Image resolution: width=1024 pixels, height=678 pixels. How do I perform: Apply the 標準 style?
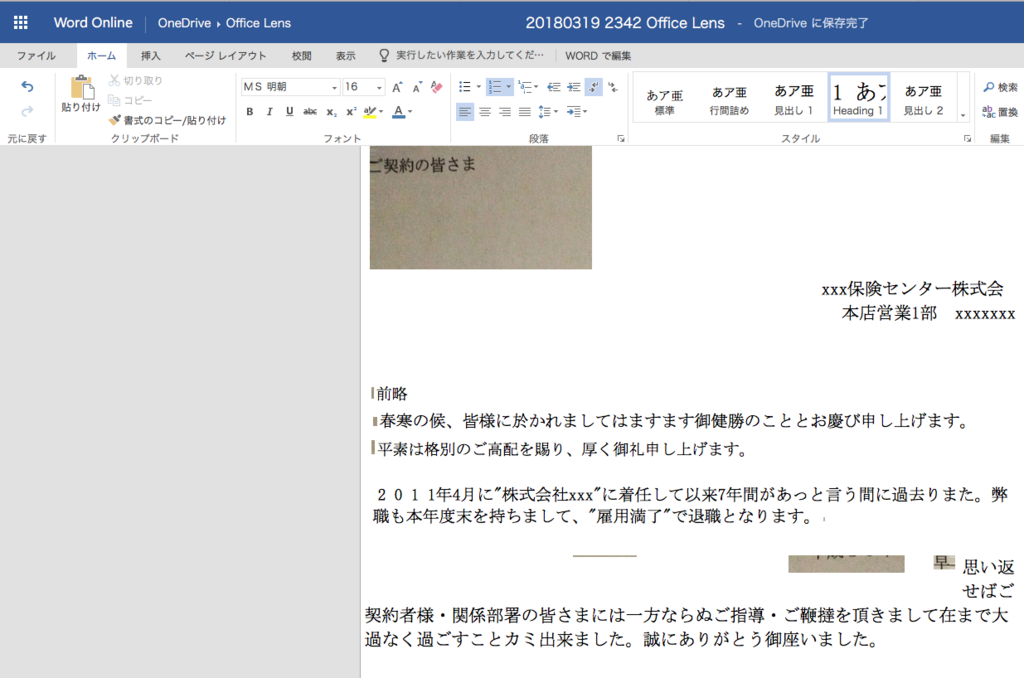(665, 98)
